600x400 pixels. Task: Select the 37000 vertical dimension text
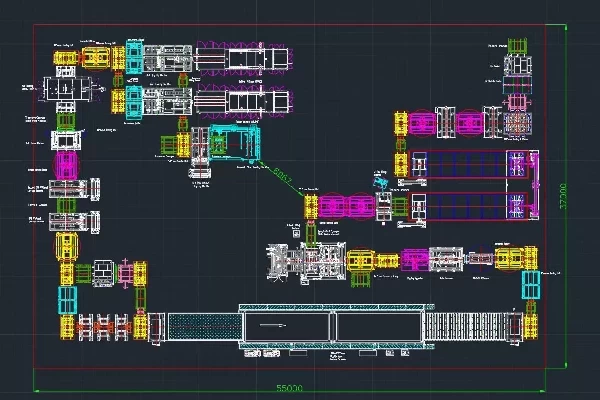click(x=563, y=196)
